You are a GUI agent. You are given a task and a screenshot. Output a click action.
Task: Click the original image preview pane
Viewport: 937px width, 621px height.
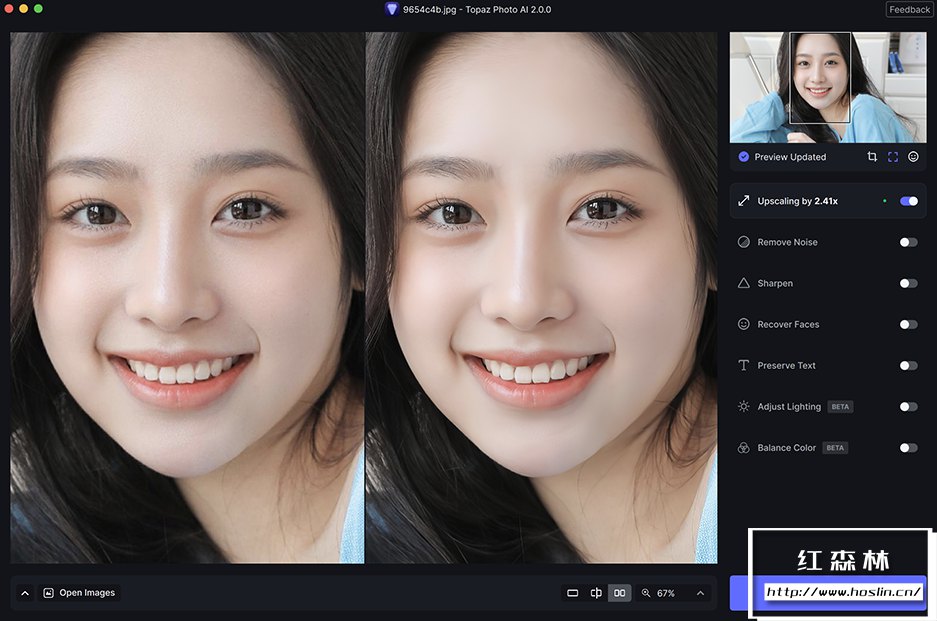187,298
